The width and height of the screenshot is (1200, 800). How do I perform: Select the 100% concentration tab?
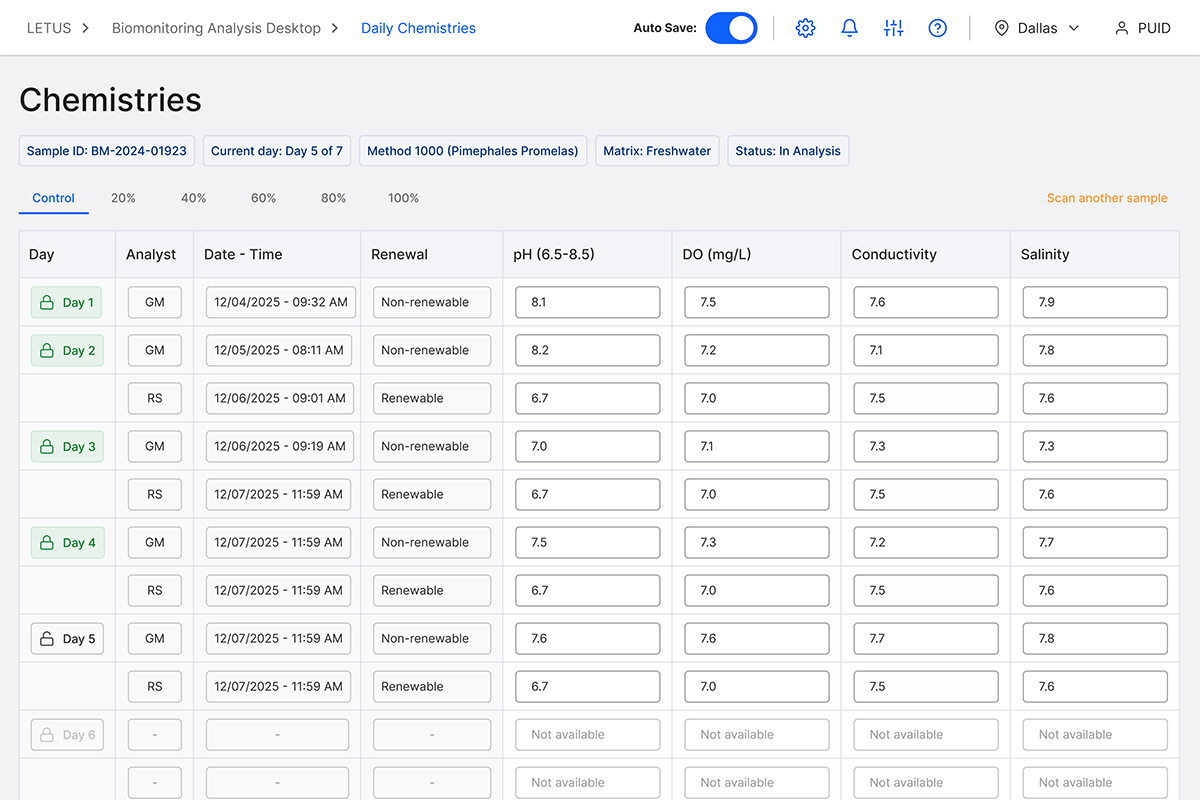pos(403,198)
